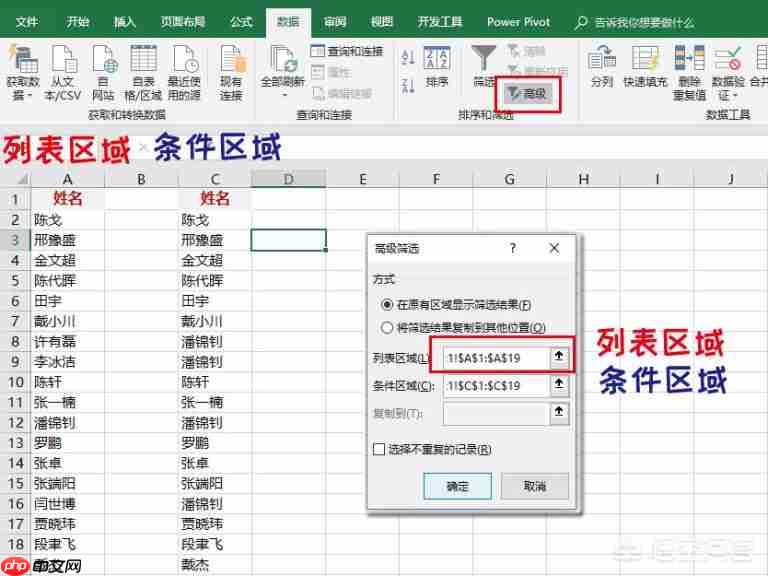Screen dimensions: 768x576
Task: Switch to 开始 tab
Action: tap(77, 22)
